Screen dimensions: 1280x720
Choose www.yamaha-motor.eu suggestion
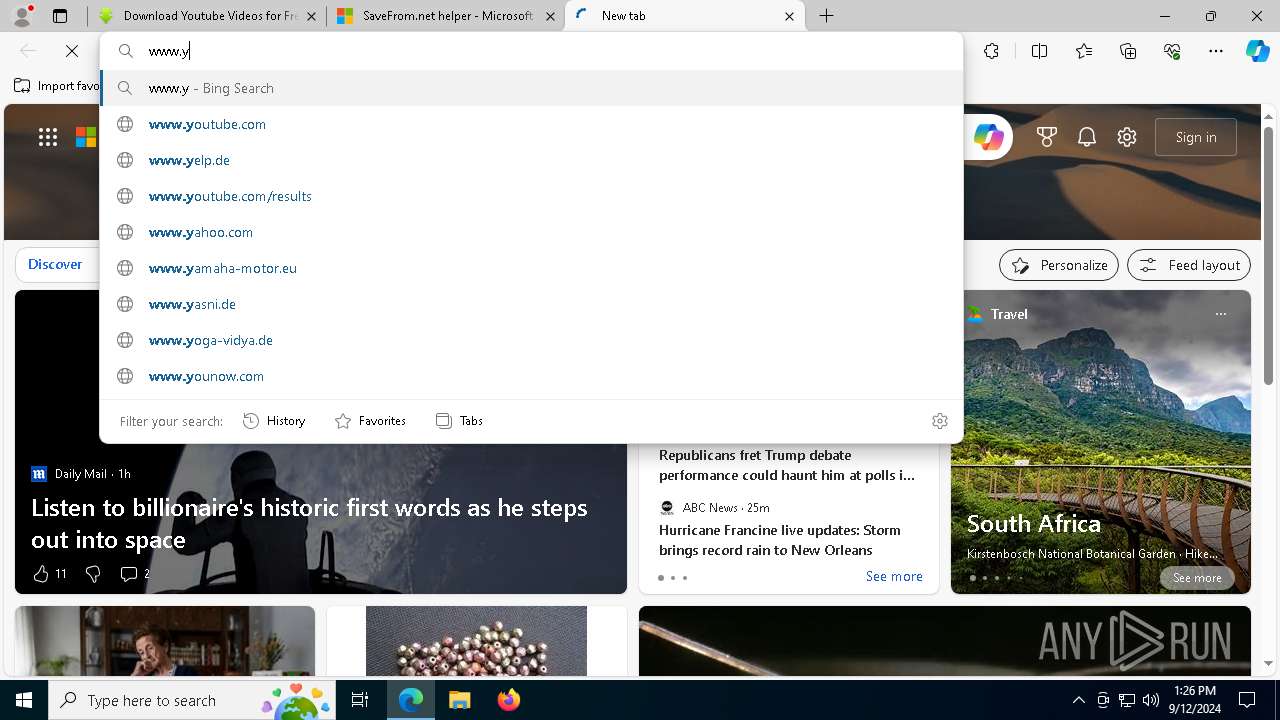click(531, 268)
